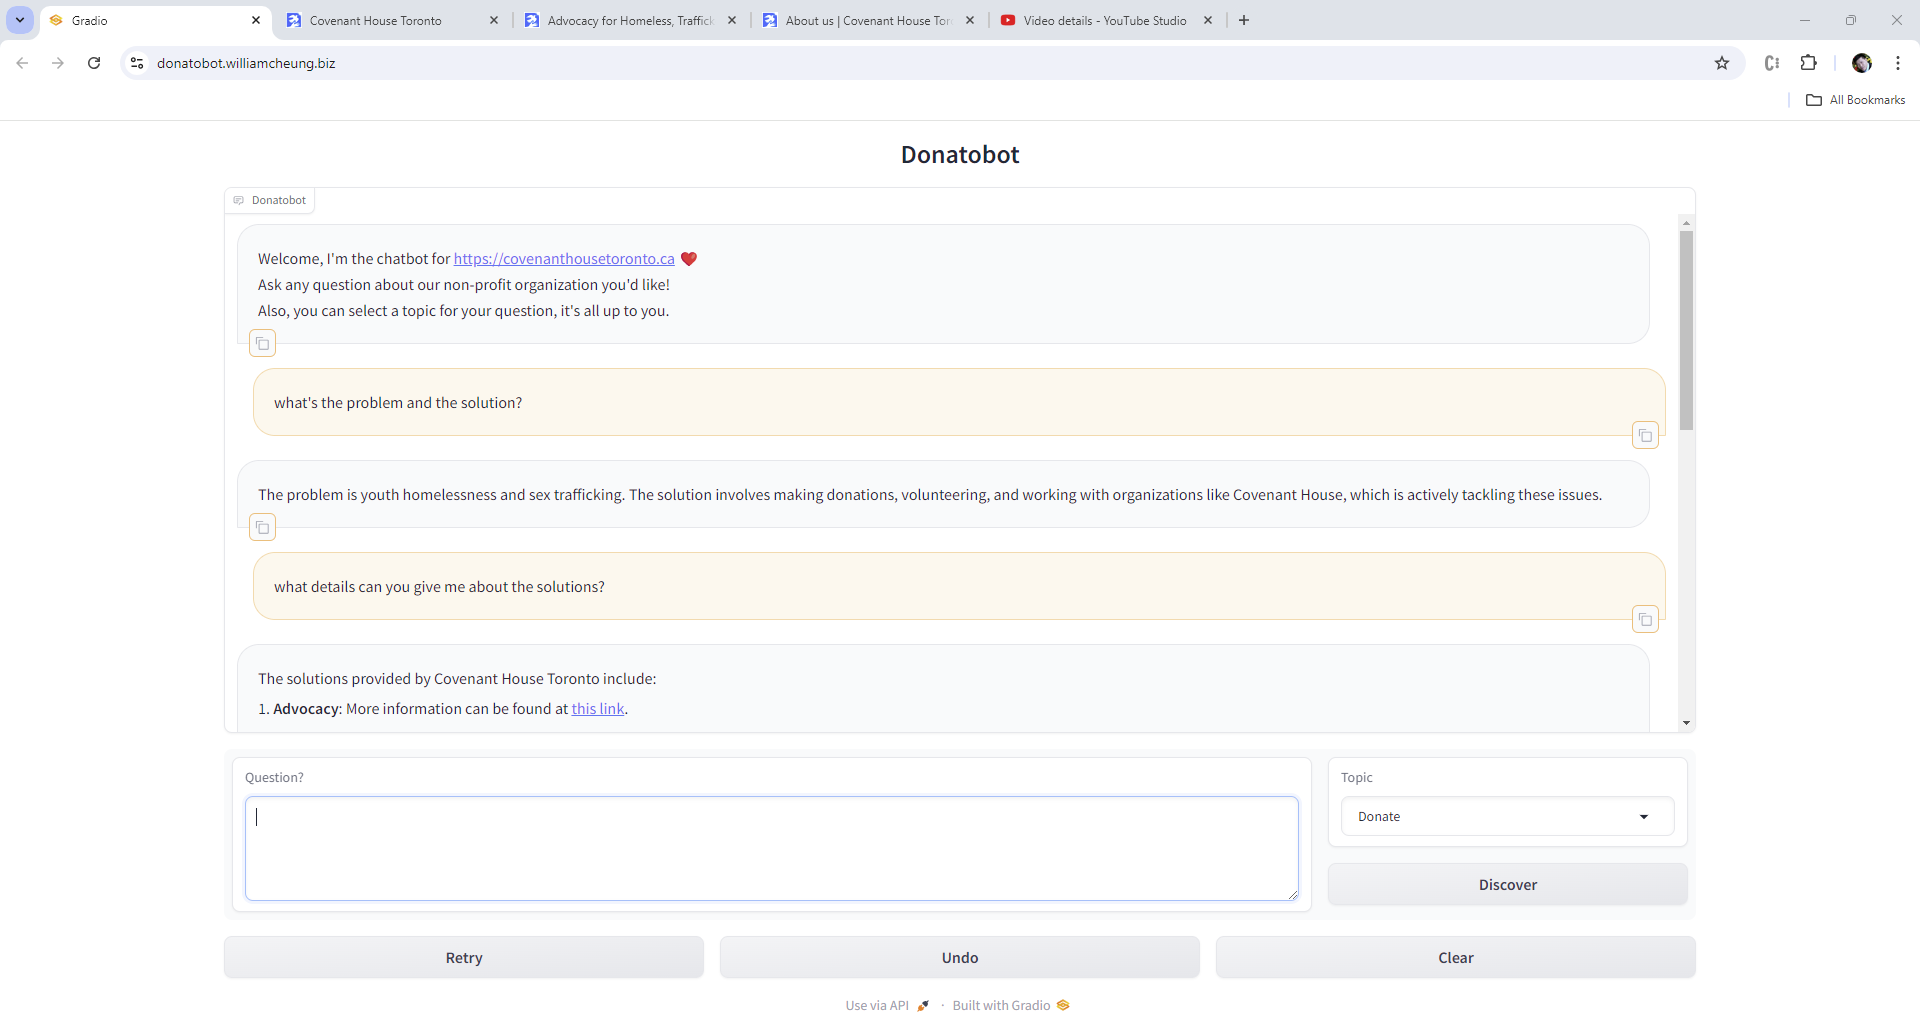Open 'this link' under Advocacy
Screen dimensions: 1920x1032
pyautogui.click(x=598, y=709)
